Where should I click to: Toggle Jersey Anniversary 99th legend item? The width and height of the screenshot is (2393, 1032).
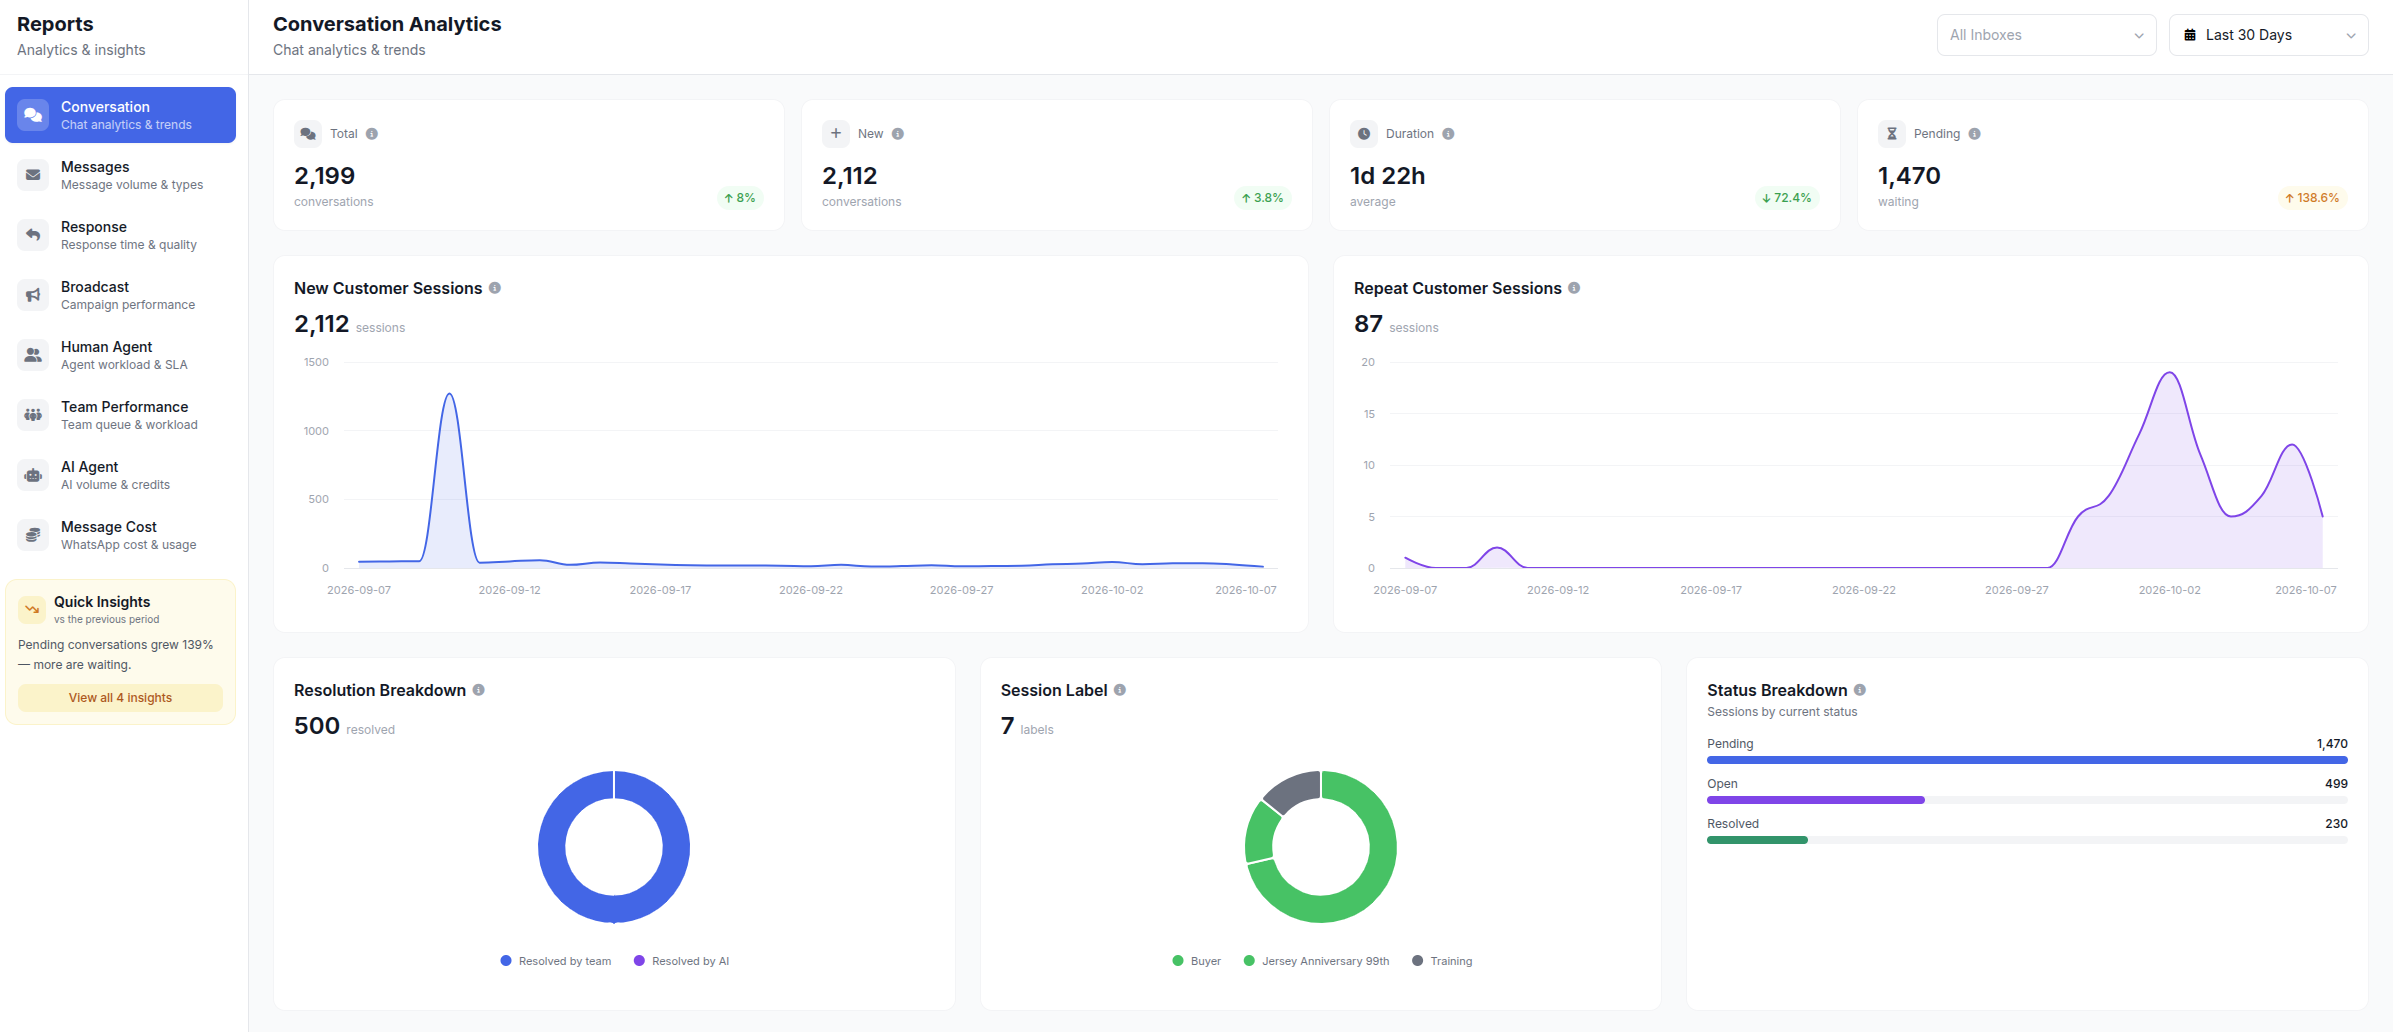click(x=1316, y=961)
